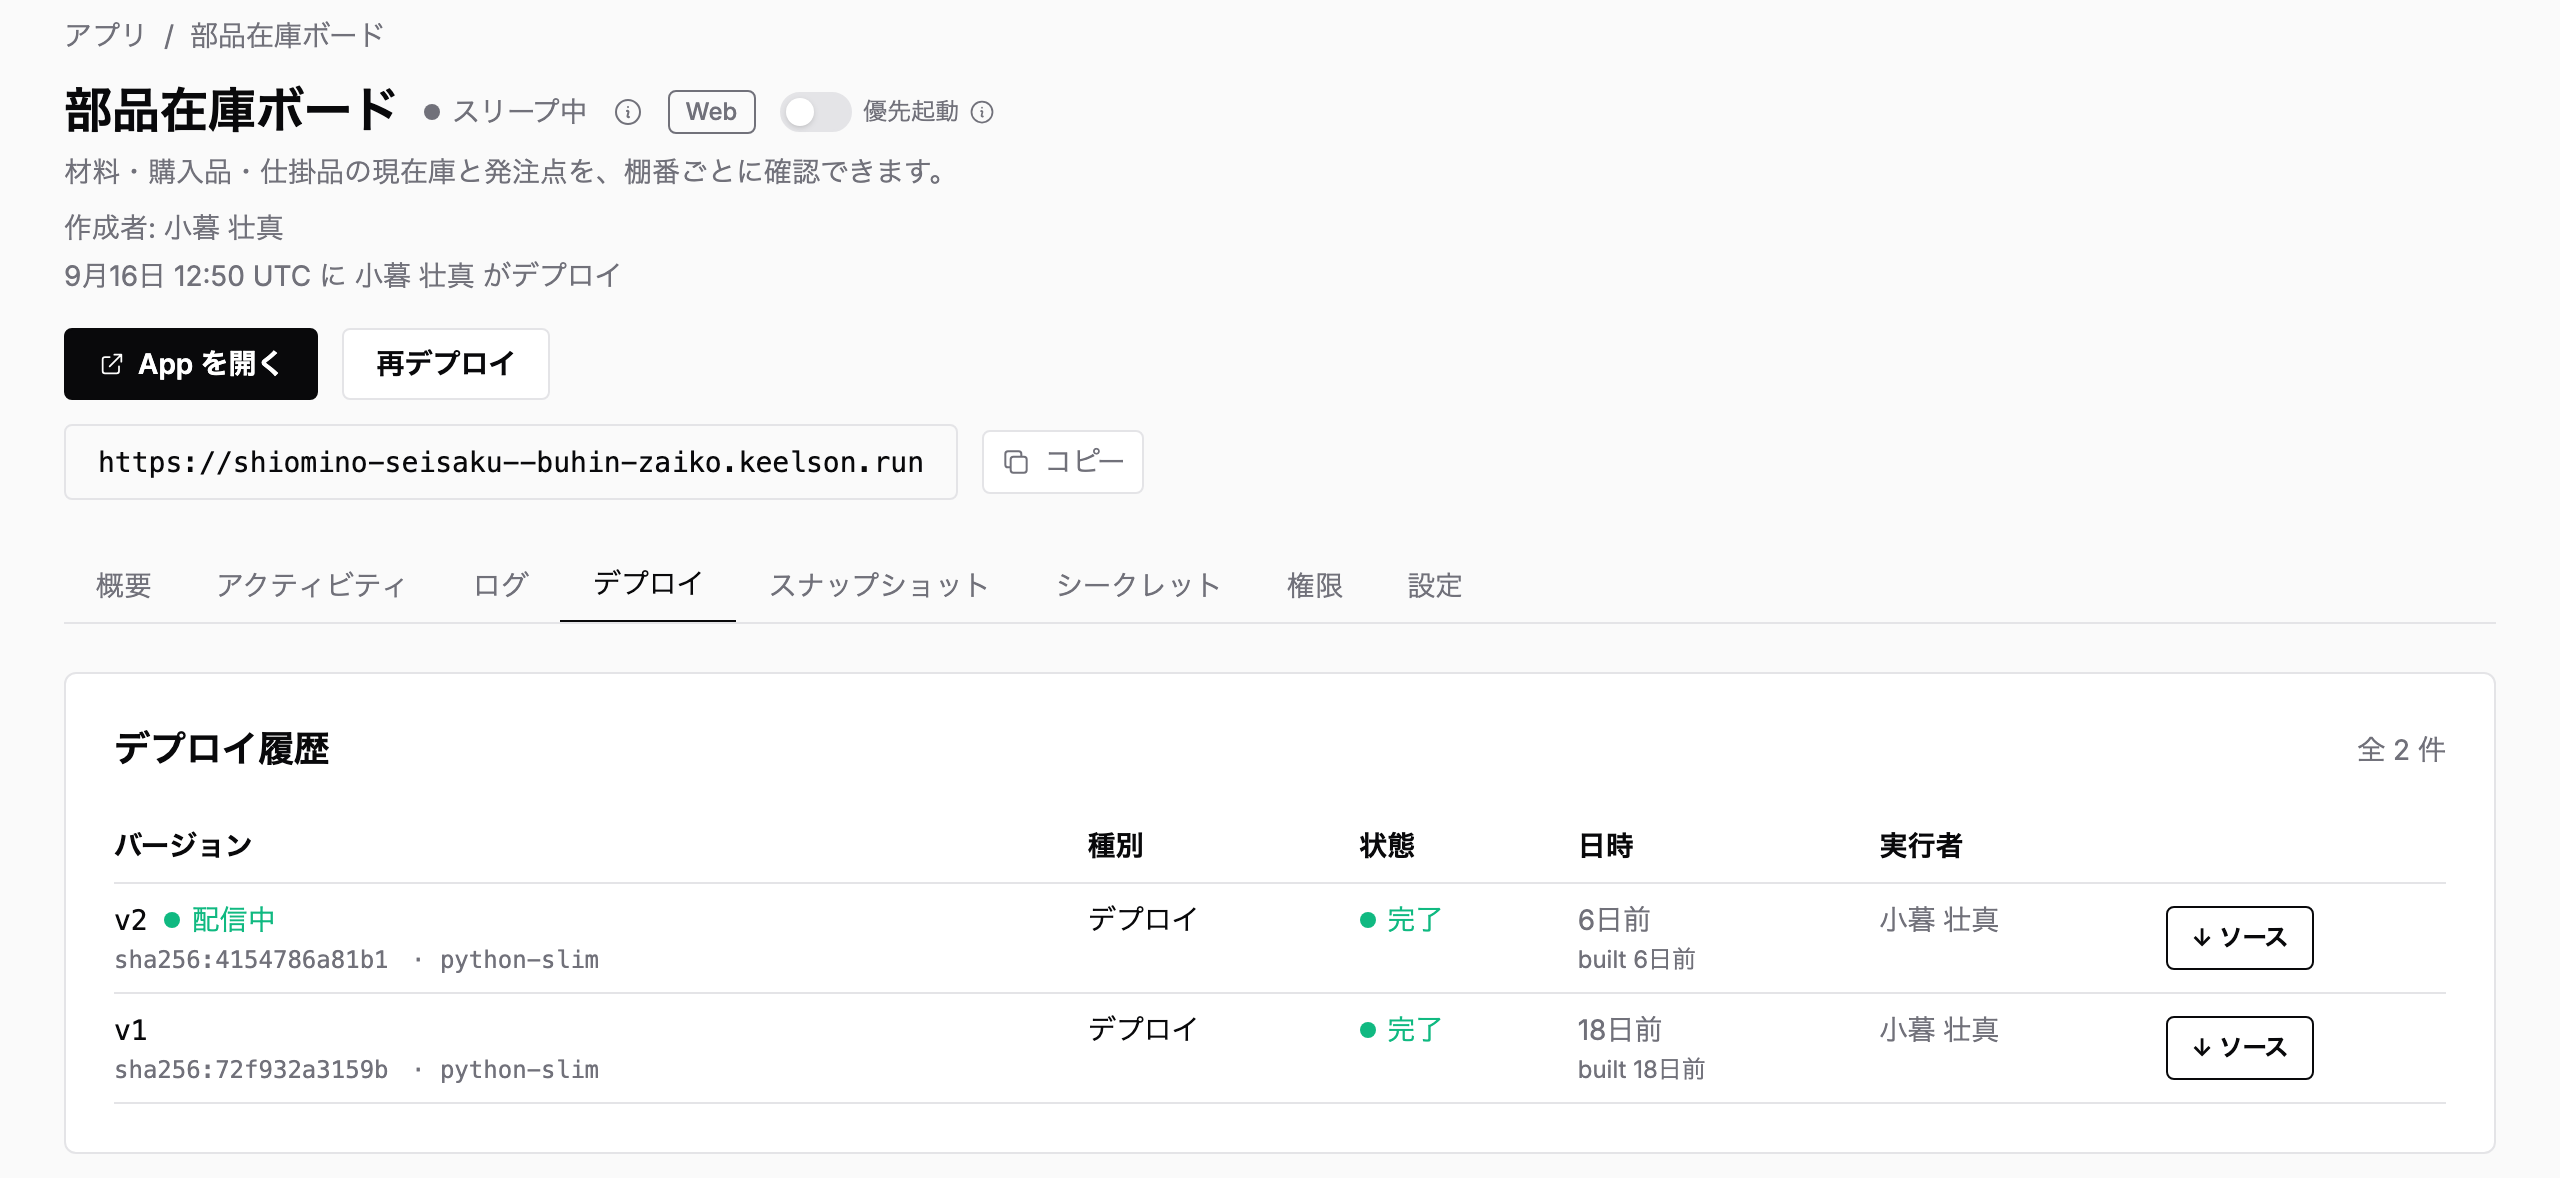Select the デプロイ tab
The width and height of the screenshot is (2560, 1178).
(x=648, y=584)
